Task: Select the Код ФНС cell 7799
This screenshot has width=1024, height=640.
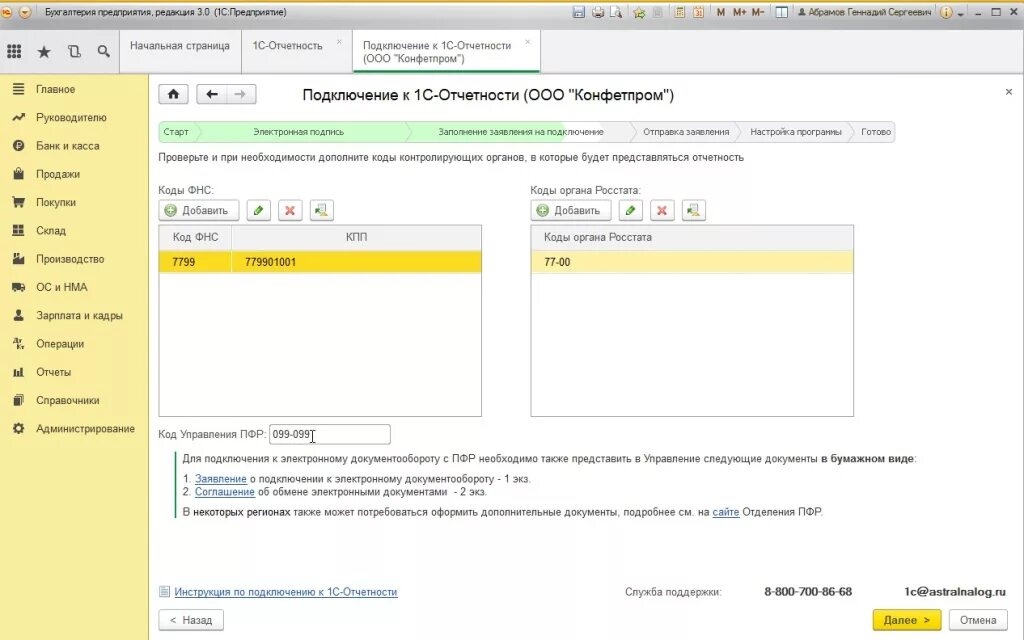Action: [195, 262]
